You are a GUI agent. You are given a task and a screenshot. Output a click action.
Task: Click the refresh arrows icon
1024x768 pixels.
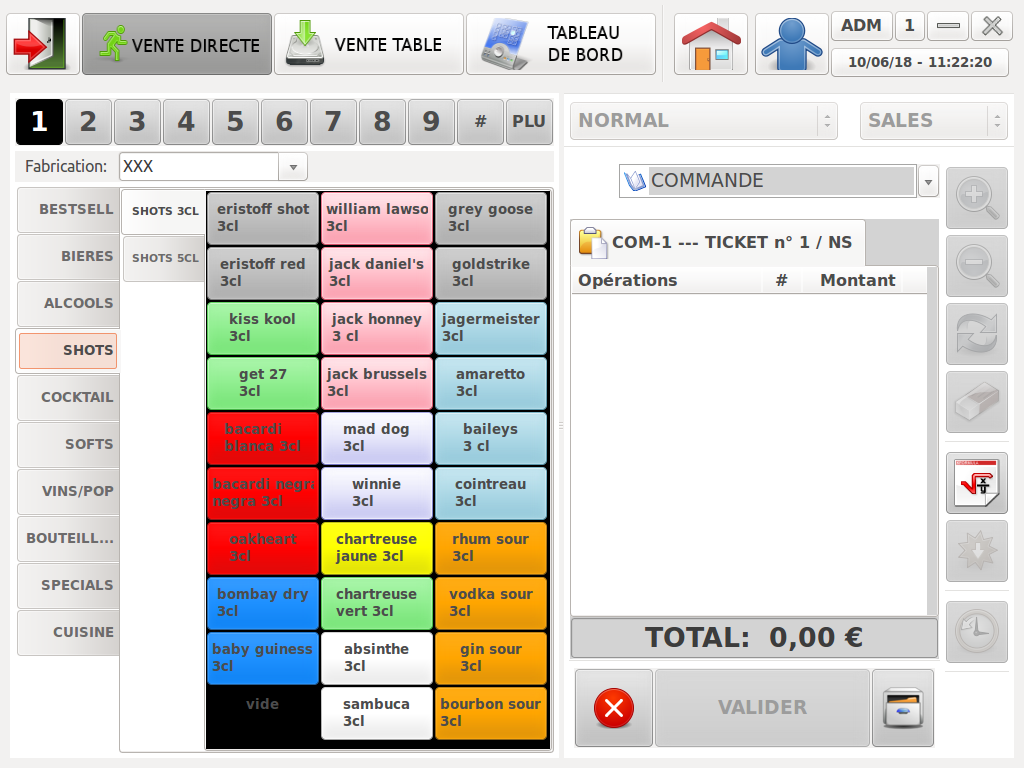976,334
